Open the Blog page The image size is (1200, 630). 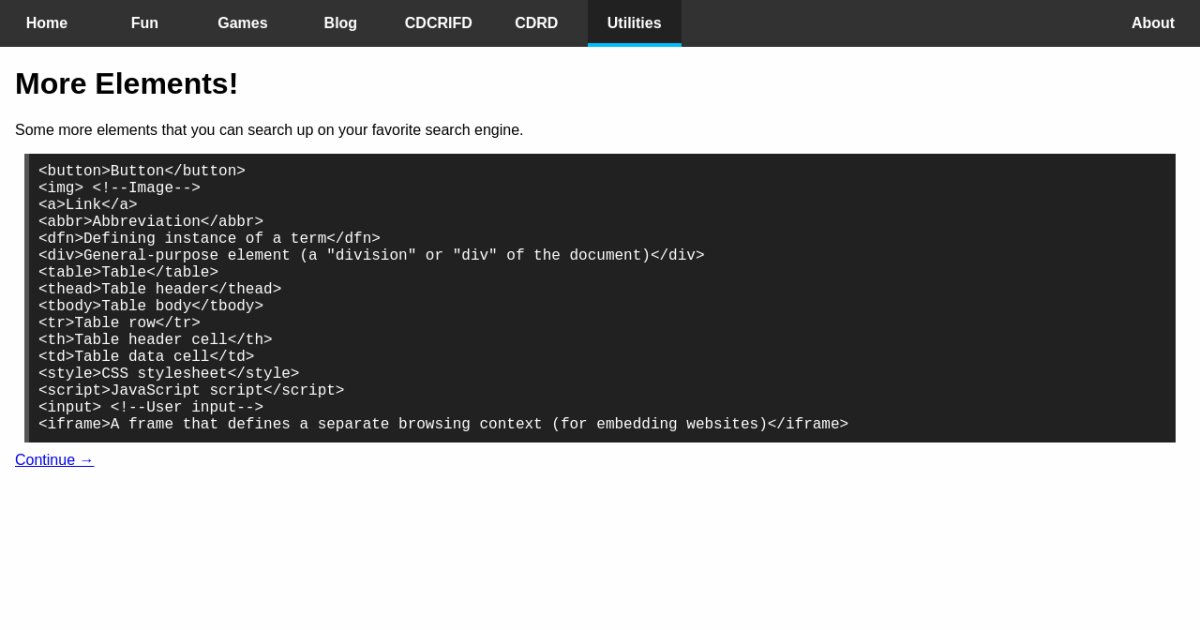coord(340,23)
